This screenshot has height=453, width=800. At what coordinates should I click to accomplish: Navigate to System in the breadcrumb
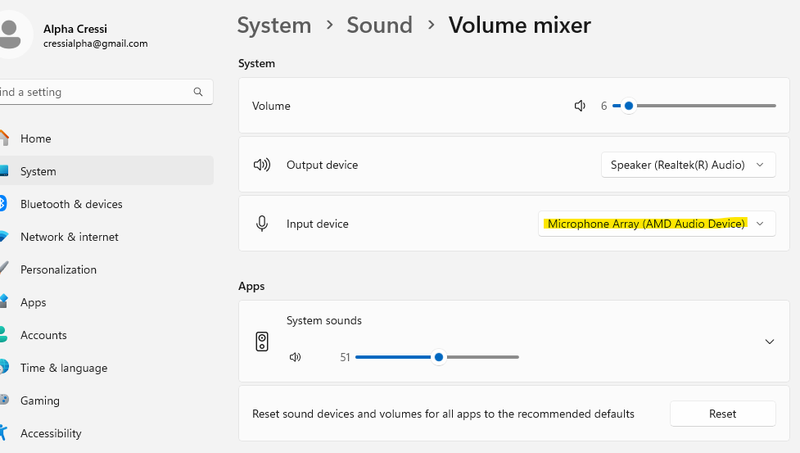click(x=272, y=24)
